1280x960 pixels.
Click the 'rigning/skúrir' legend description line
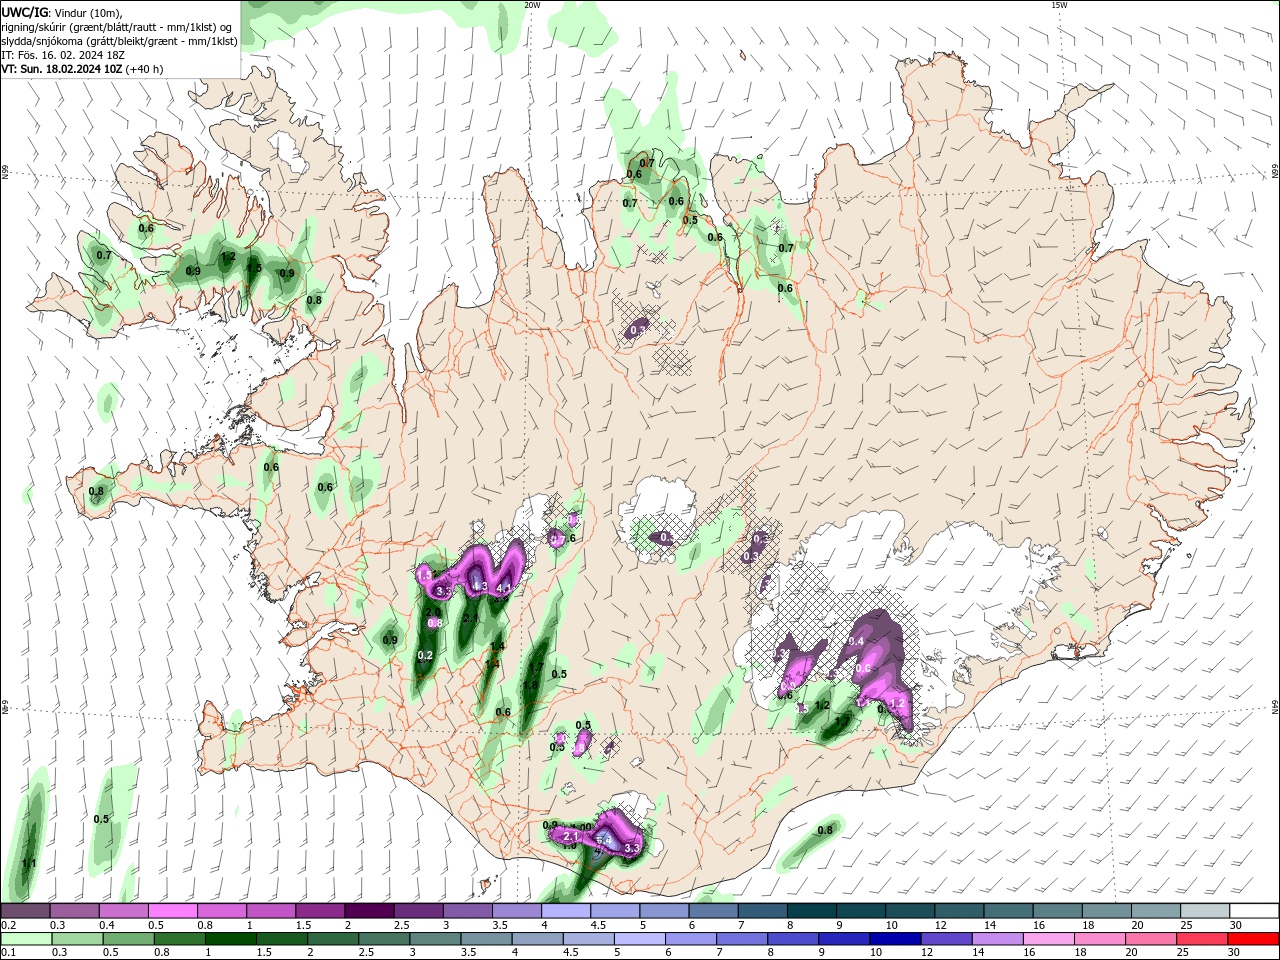pos(117,27)
